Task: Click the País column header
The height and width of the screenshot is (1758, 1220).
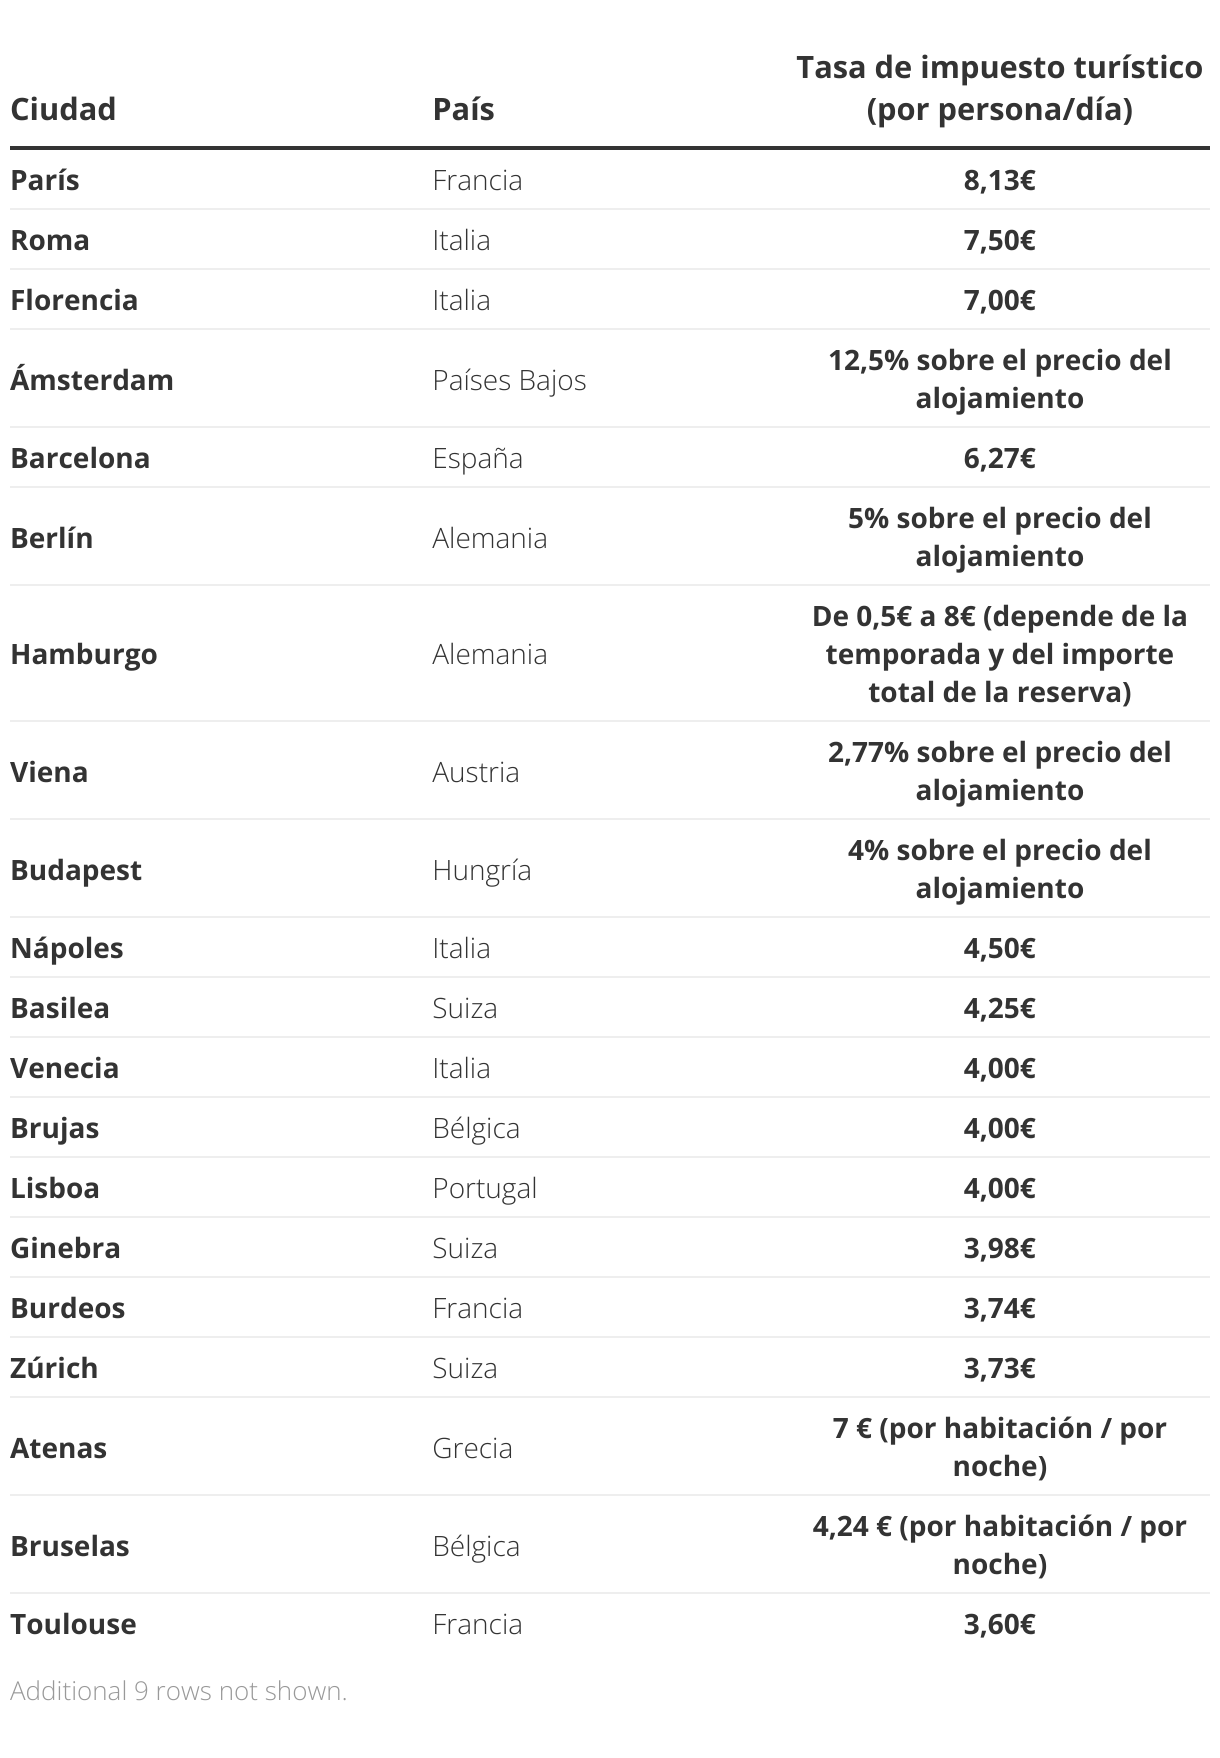Action: (463, 108)
